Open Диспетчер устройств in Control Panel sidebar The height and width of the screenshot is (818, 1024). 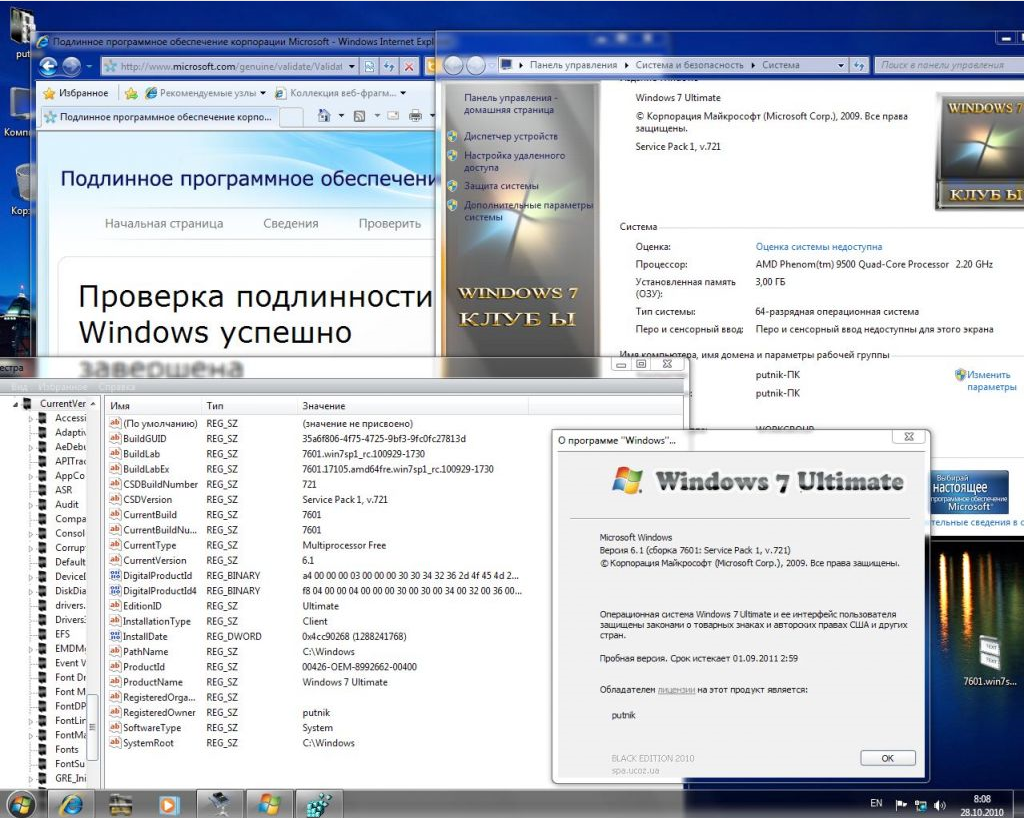click(510, 136)
